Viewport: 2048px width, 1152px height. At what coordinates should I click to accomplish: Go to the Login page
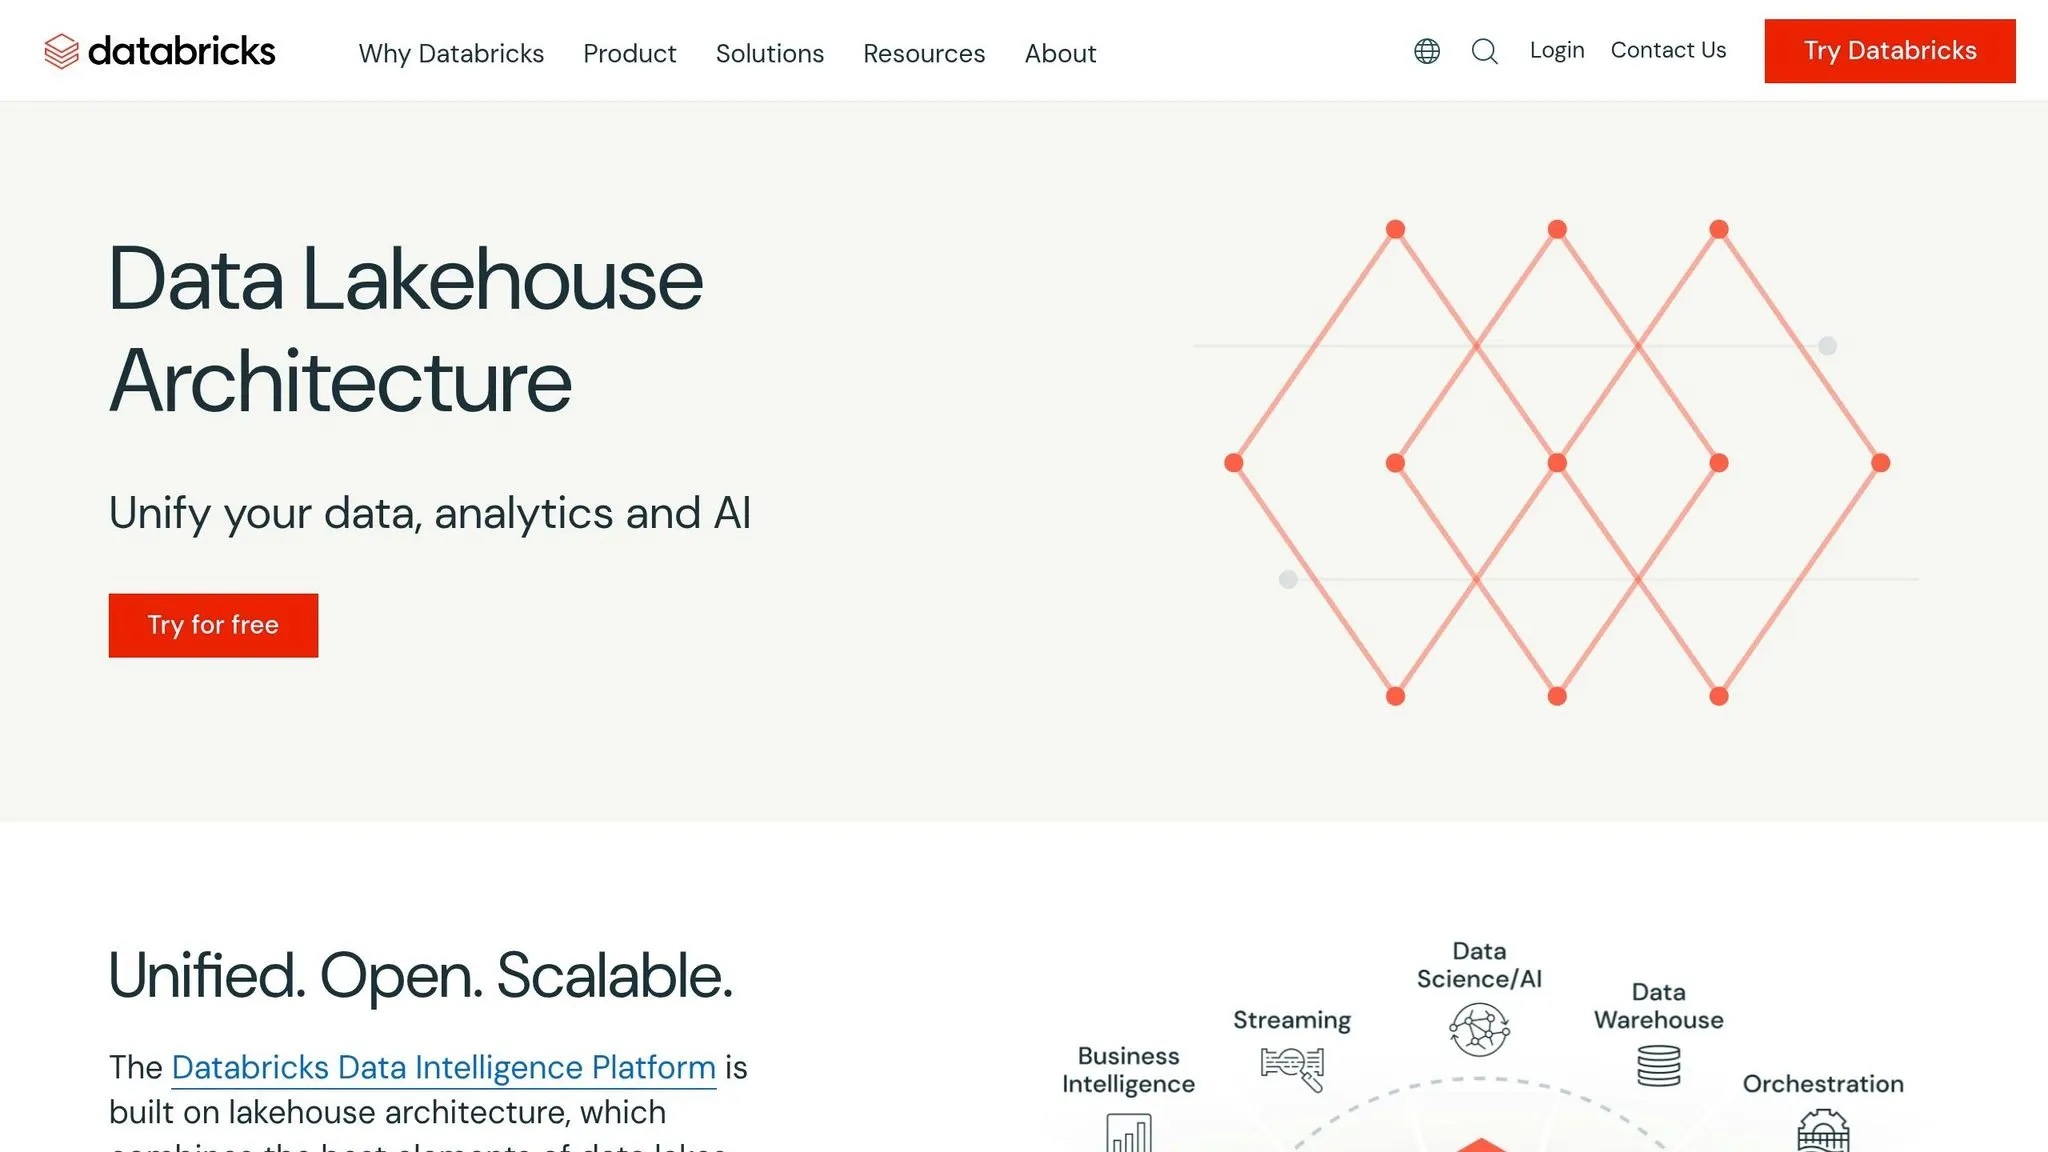point(1557,50)
